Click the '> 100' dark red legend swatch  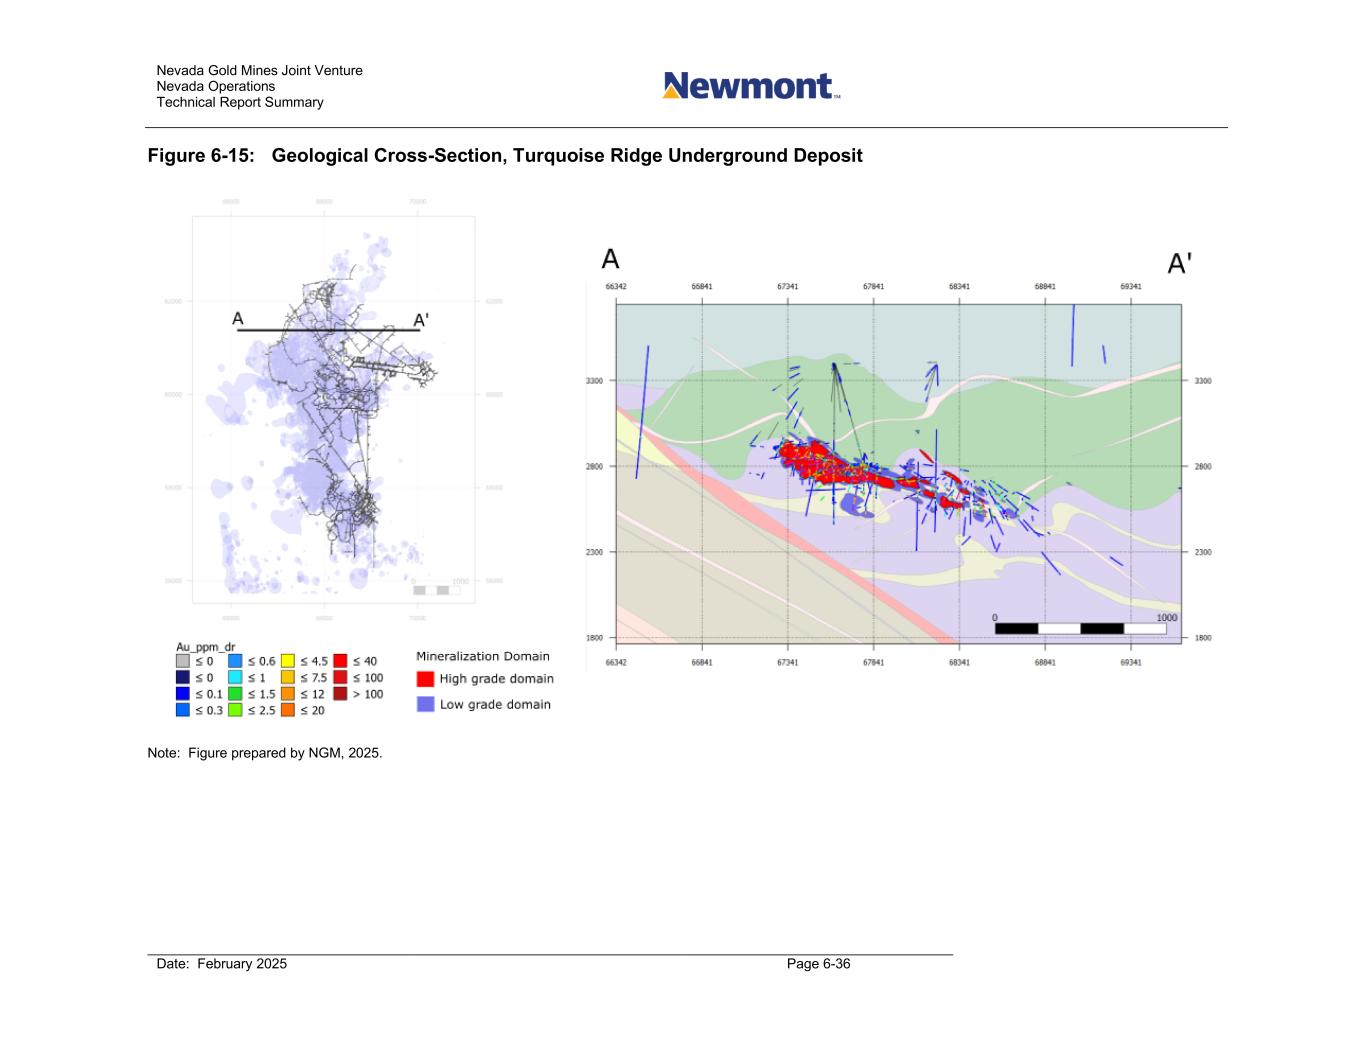pyautogui.click(x=340, y=694)
